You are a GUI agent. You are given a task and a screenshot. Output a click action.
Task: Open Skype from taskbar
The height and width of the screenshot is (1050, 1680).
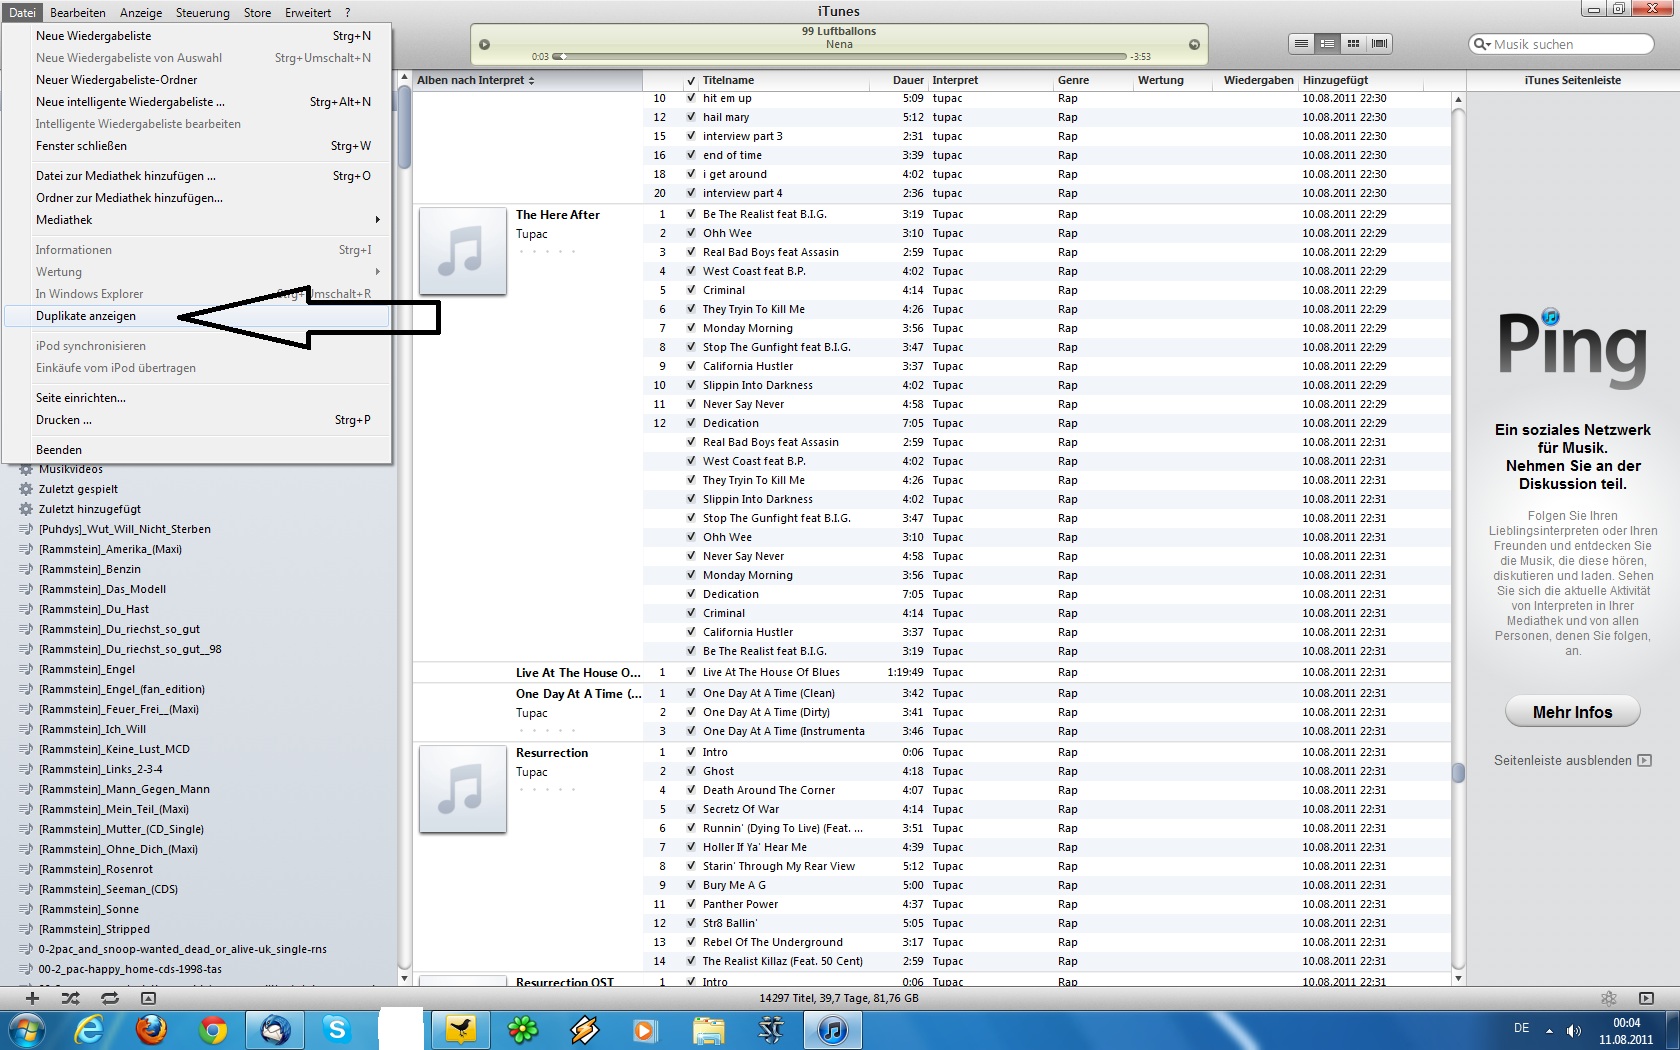[337, 1029]
